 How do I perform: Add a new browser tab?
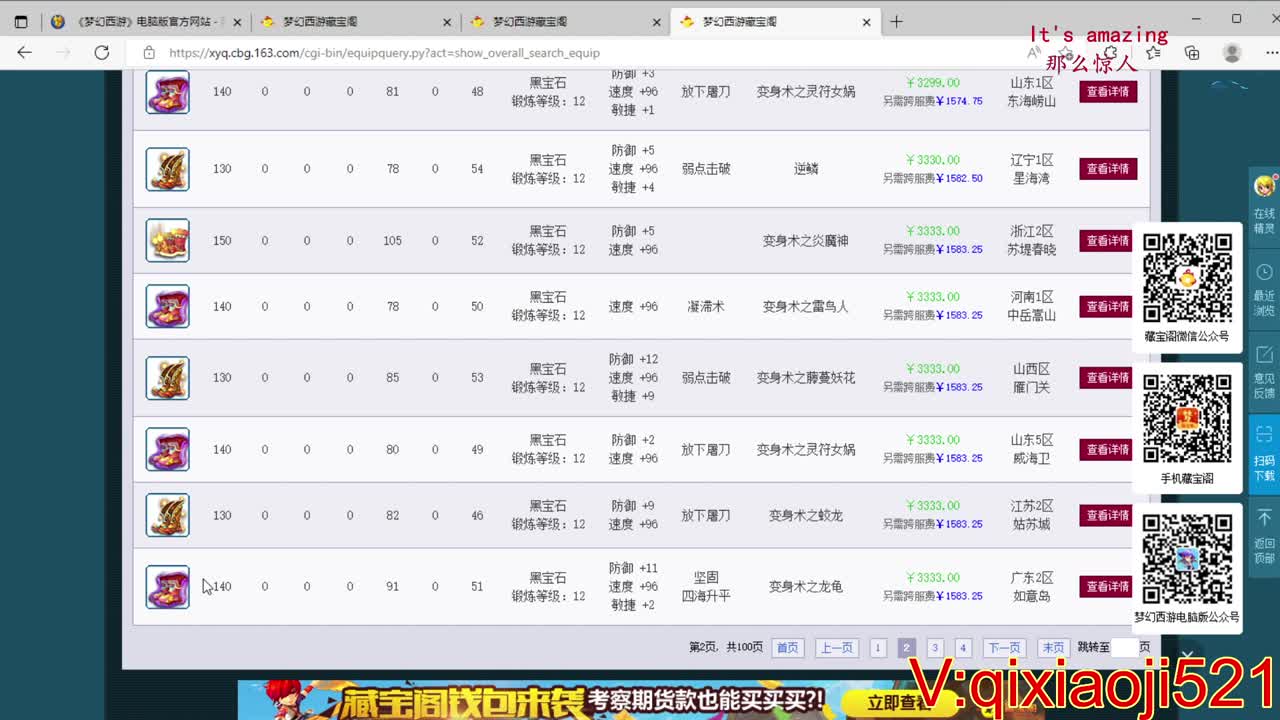pos(896,21)
